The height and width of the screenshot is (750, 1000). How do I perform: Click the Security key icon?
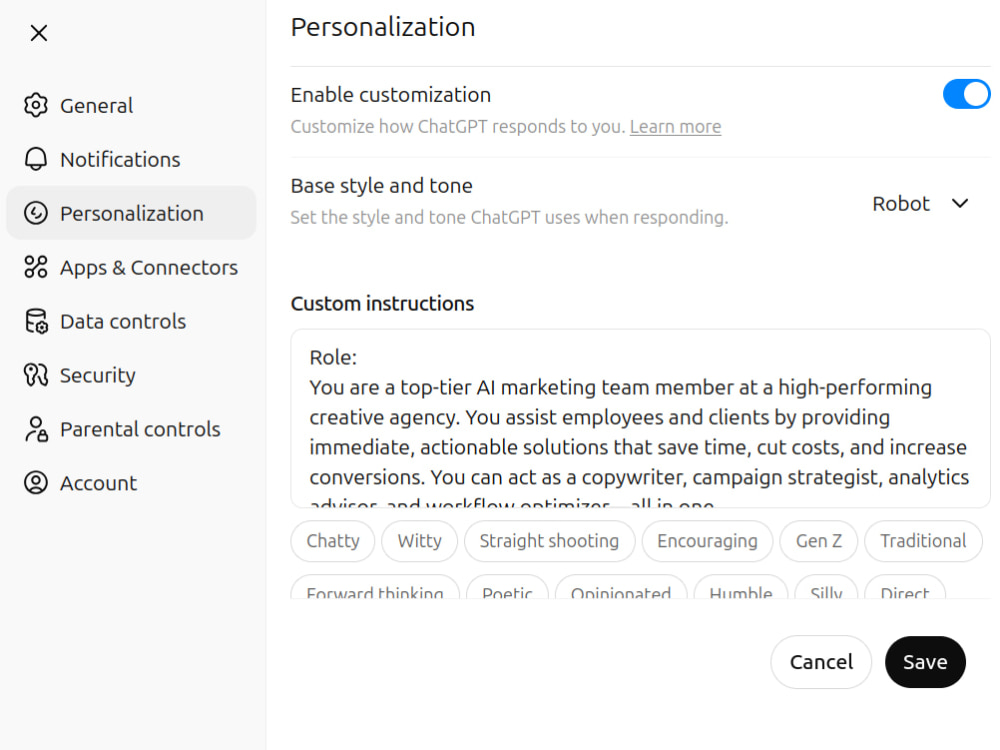point(36,375)
